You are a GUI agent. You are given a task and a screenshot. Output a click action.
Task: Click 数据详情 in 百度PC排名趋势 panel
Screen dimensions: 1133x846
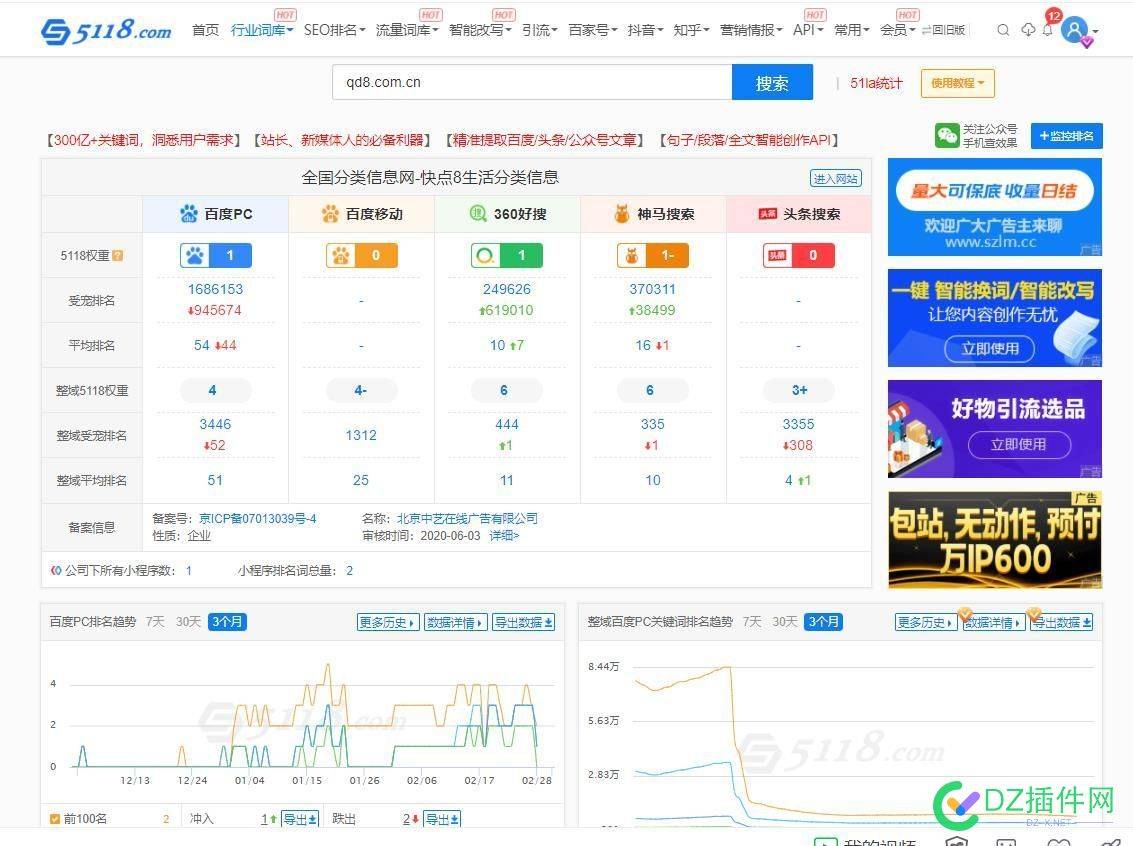point(455,623)
